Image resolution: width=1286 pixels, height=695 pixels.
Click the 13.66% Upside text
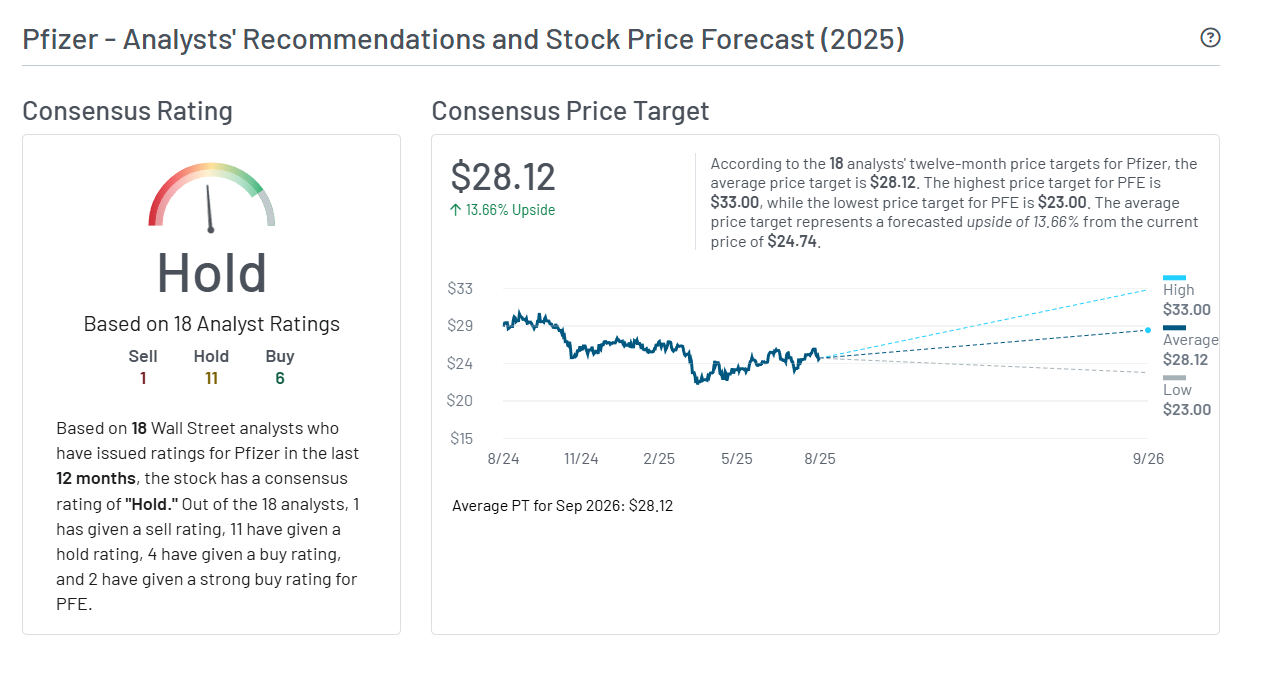tap(510, 210)
